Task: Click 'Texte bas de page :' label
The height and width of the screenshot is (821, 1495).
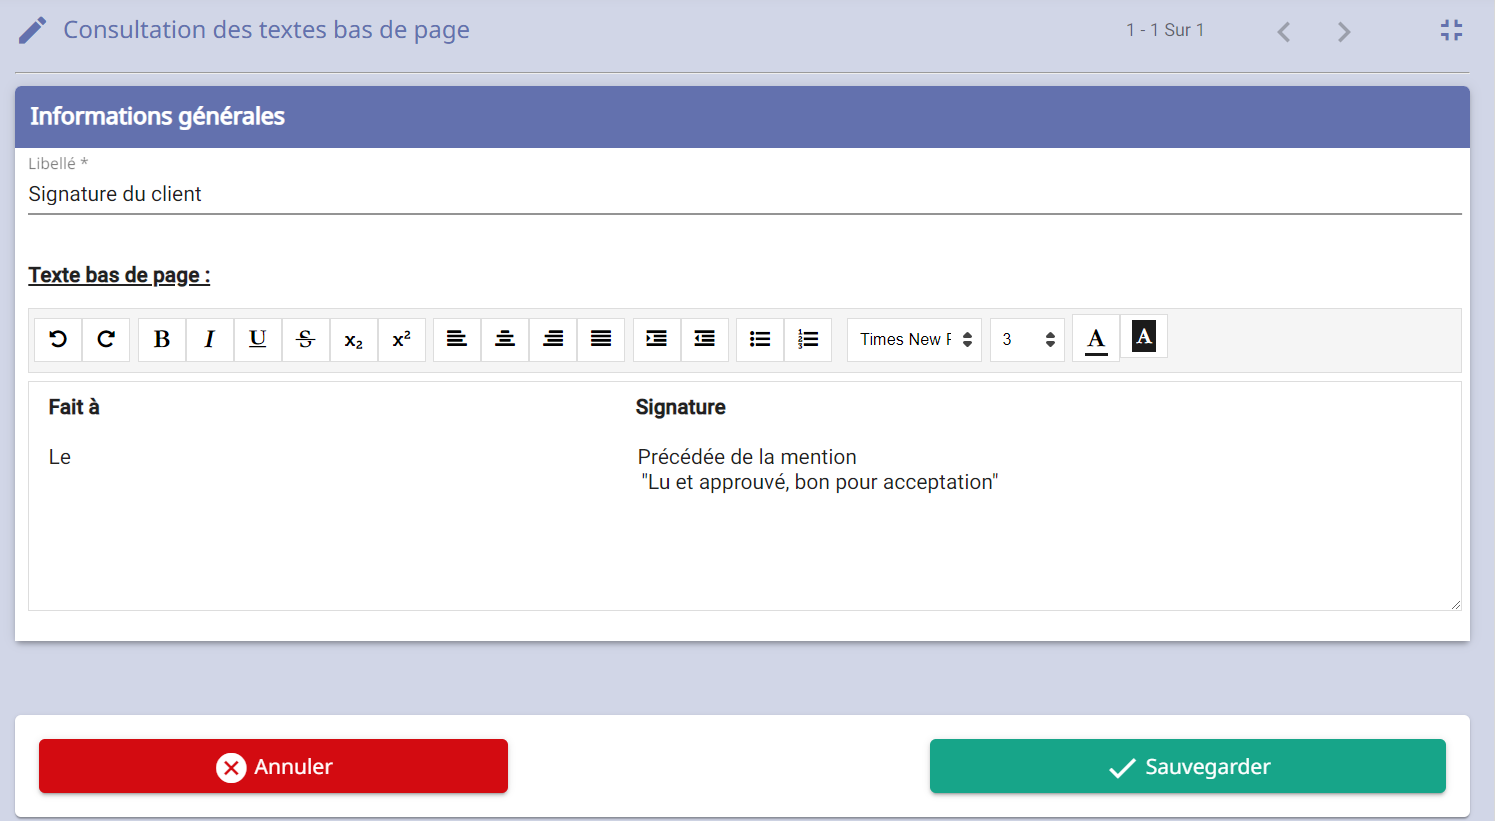Action: point(119,275)
